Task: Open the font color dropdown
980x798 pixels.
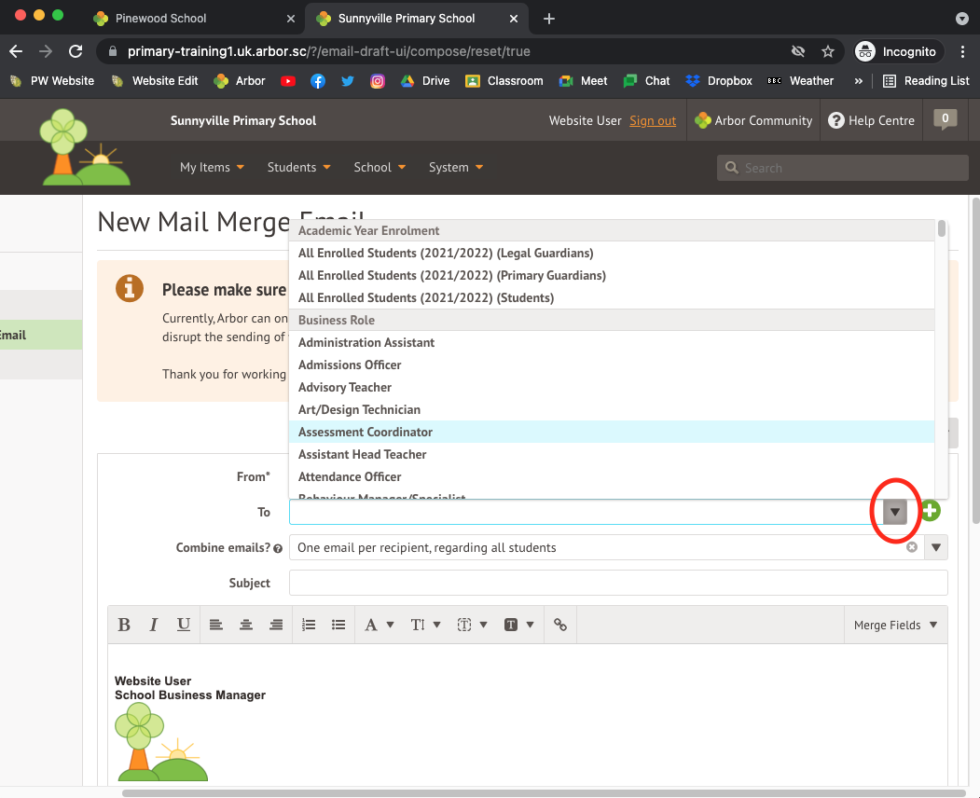Action: click(x=378, y=625)
